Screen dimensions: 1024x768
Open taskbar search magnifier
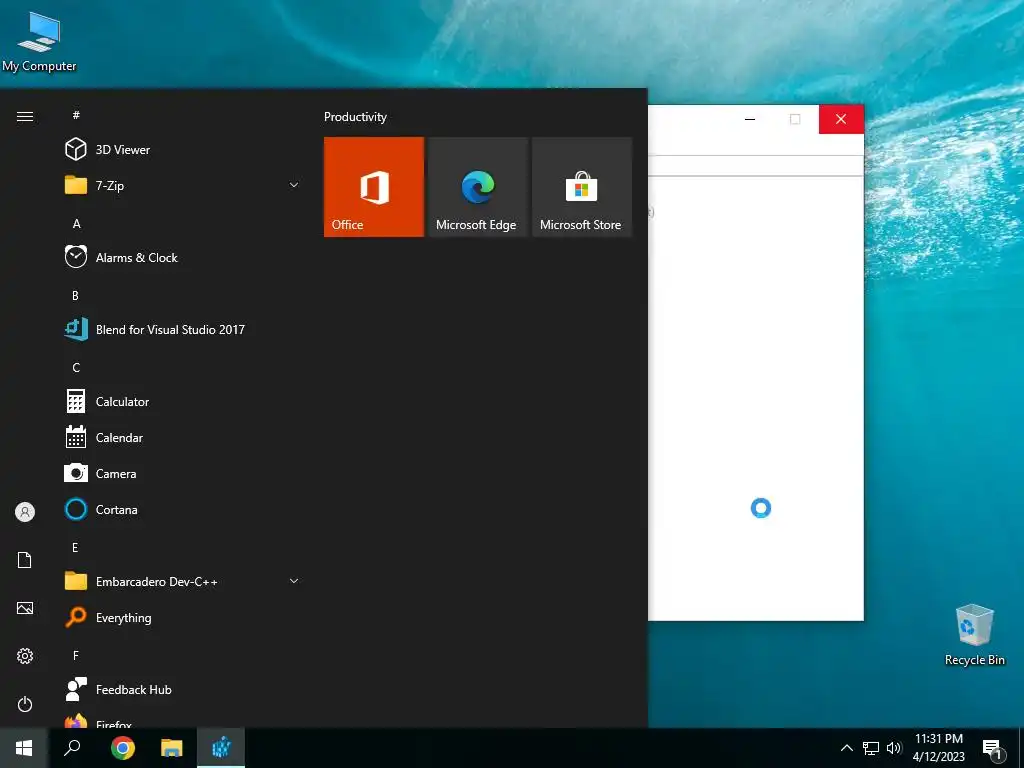[72, 748]
